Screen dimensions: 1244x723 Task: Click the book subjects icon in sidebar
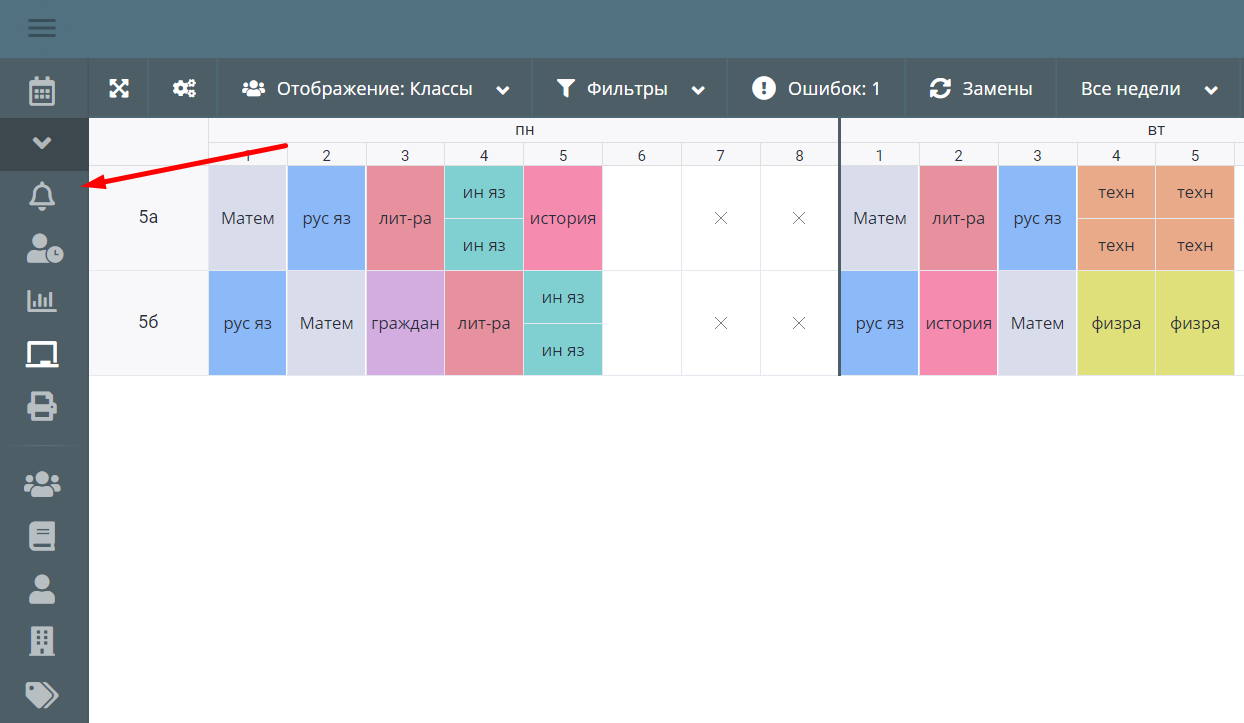42,537
